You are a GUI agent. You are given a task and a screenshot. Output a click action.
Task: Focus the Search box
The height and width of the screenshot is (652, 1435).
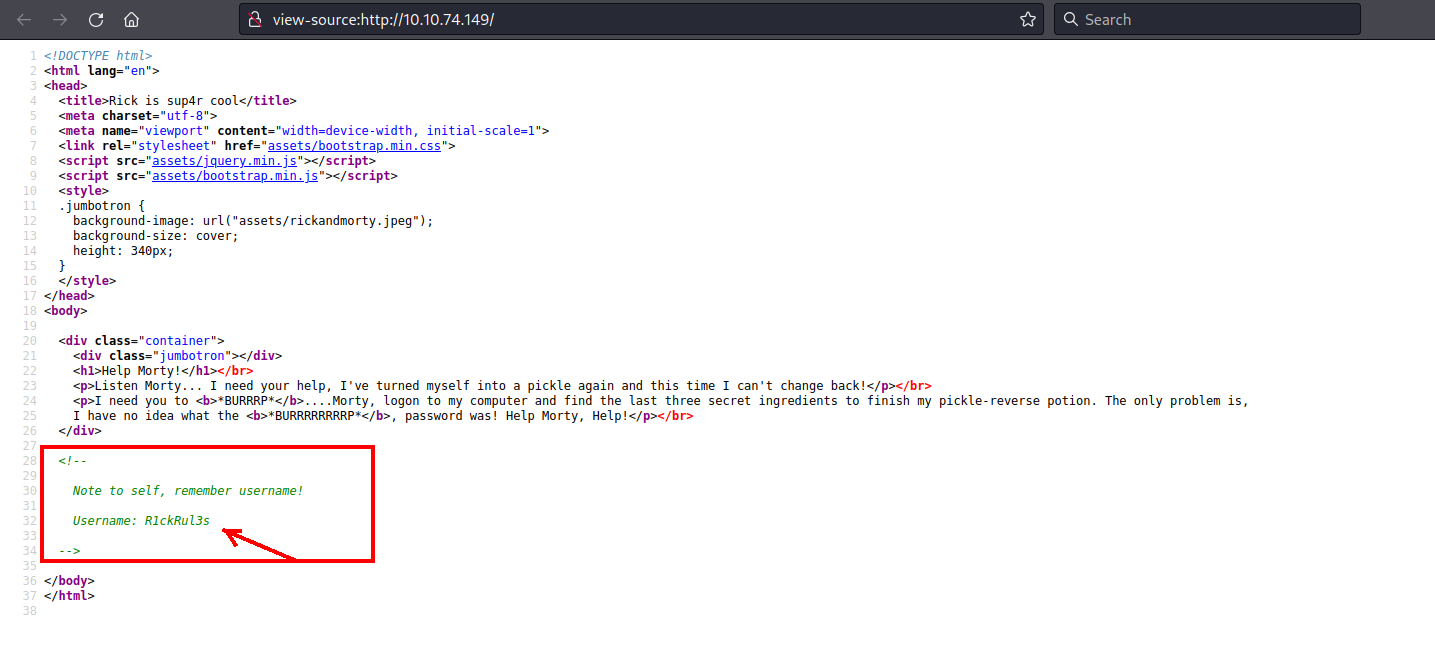(1207, 19)
